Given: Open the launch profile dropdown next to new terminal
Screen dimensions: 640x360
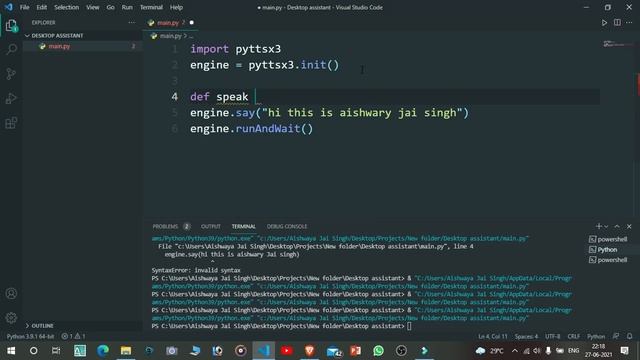Looking at the screenshot, I should 606,226.
